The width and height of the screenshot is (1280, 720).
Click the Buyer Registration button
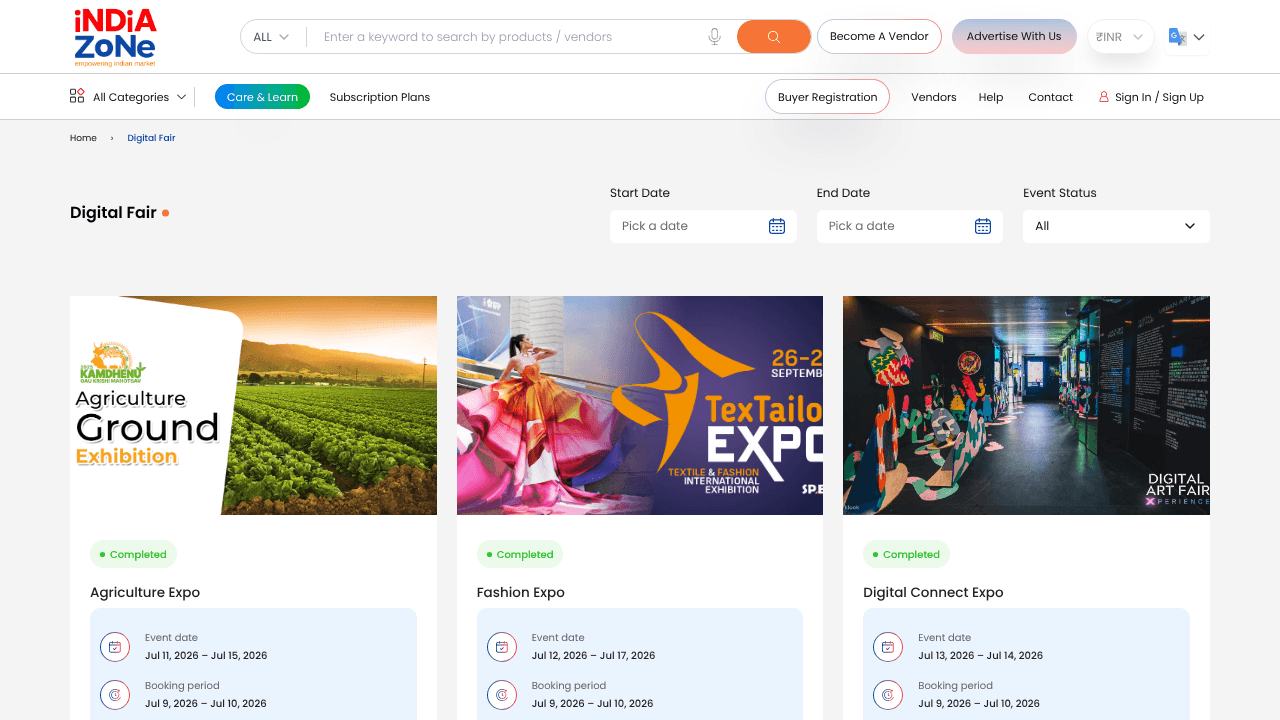(x=827, y=97)
